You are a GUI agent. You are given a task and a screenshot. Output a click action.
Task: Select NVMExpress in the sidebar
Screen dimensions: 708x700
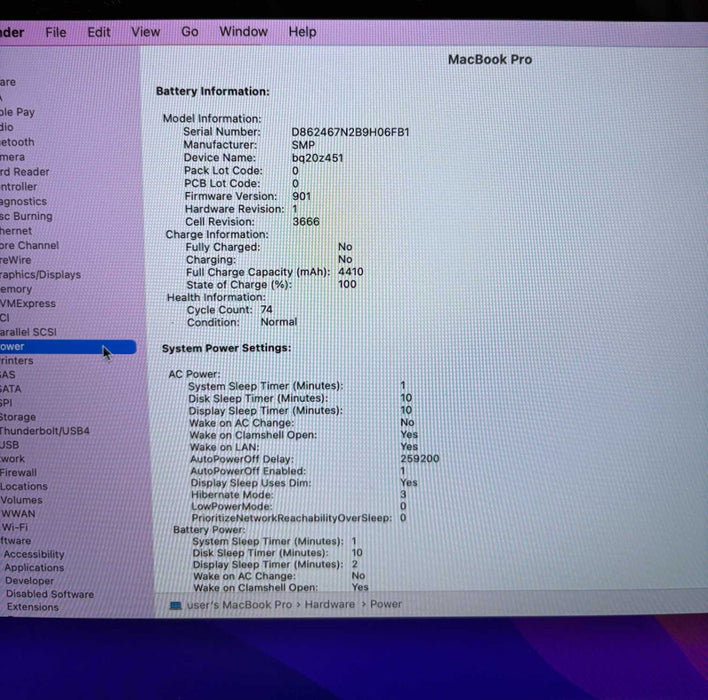coord(28,303)
